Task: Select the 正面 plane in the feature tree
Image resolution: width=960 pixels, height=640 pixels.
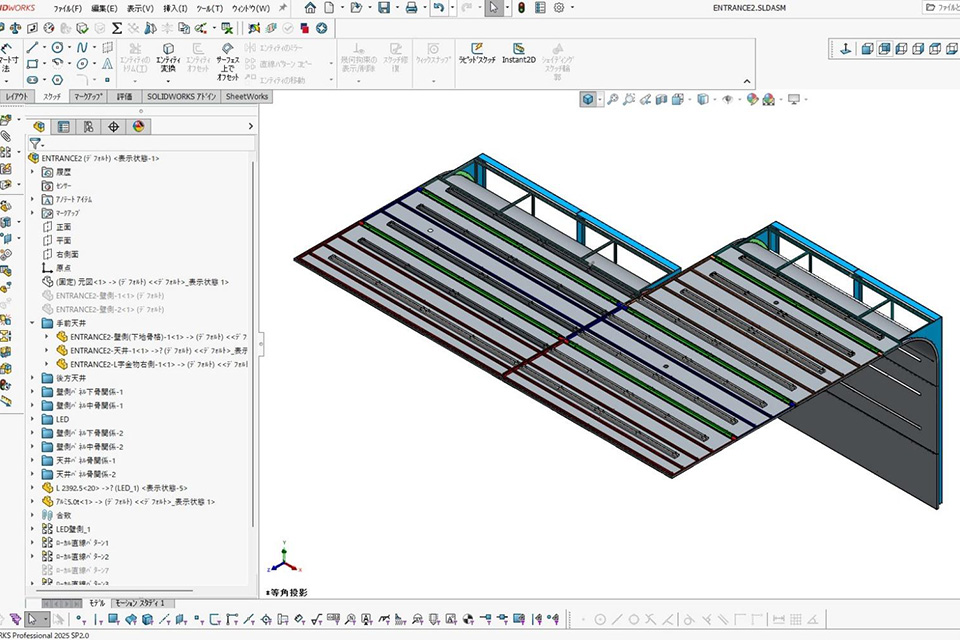Action: pyautogui.click(x=62, y=227)
